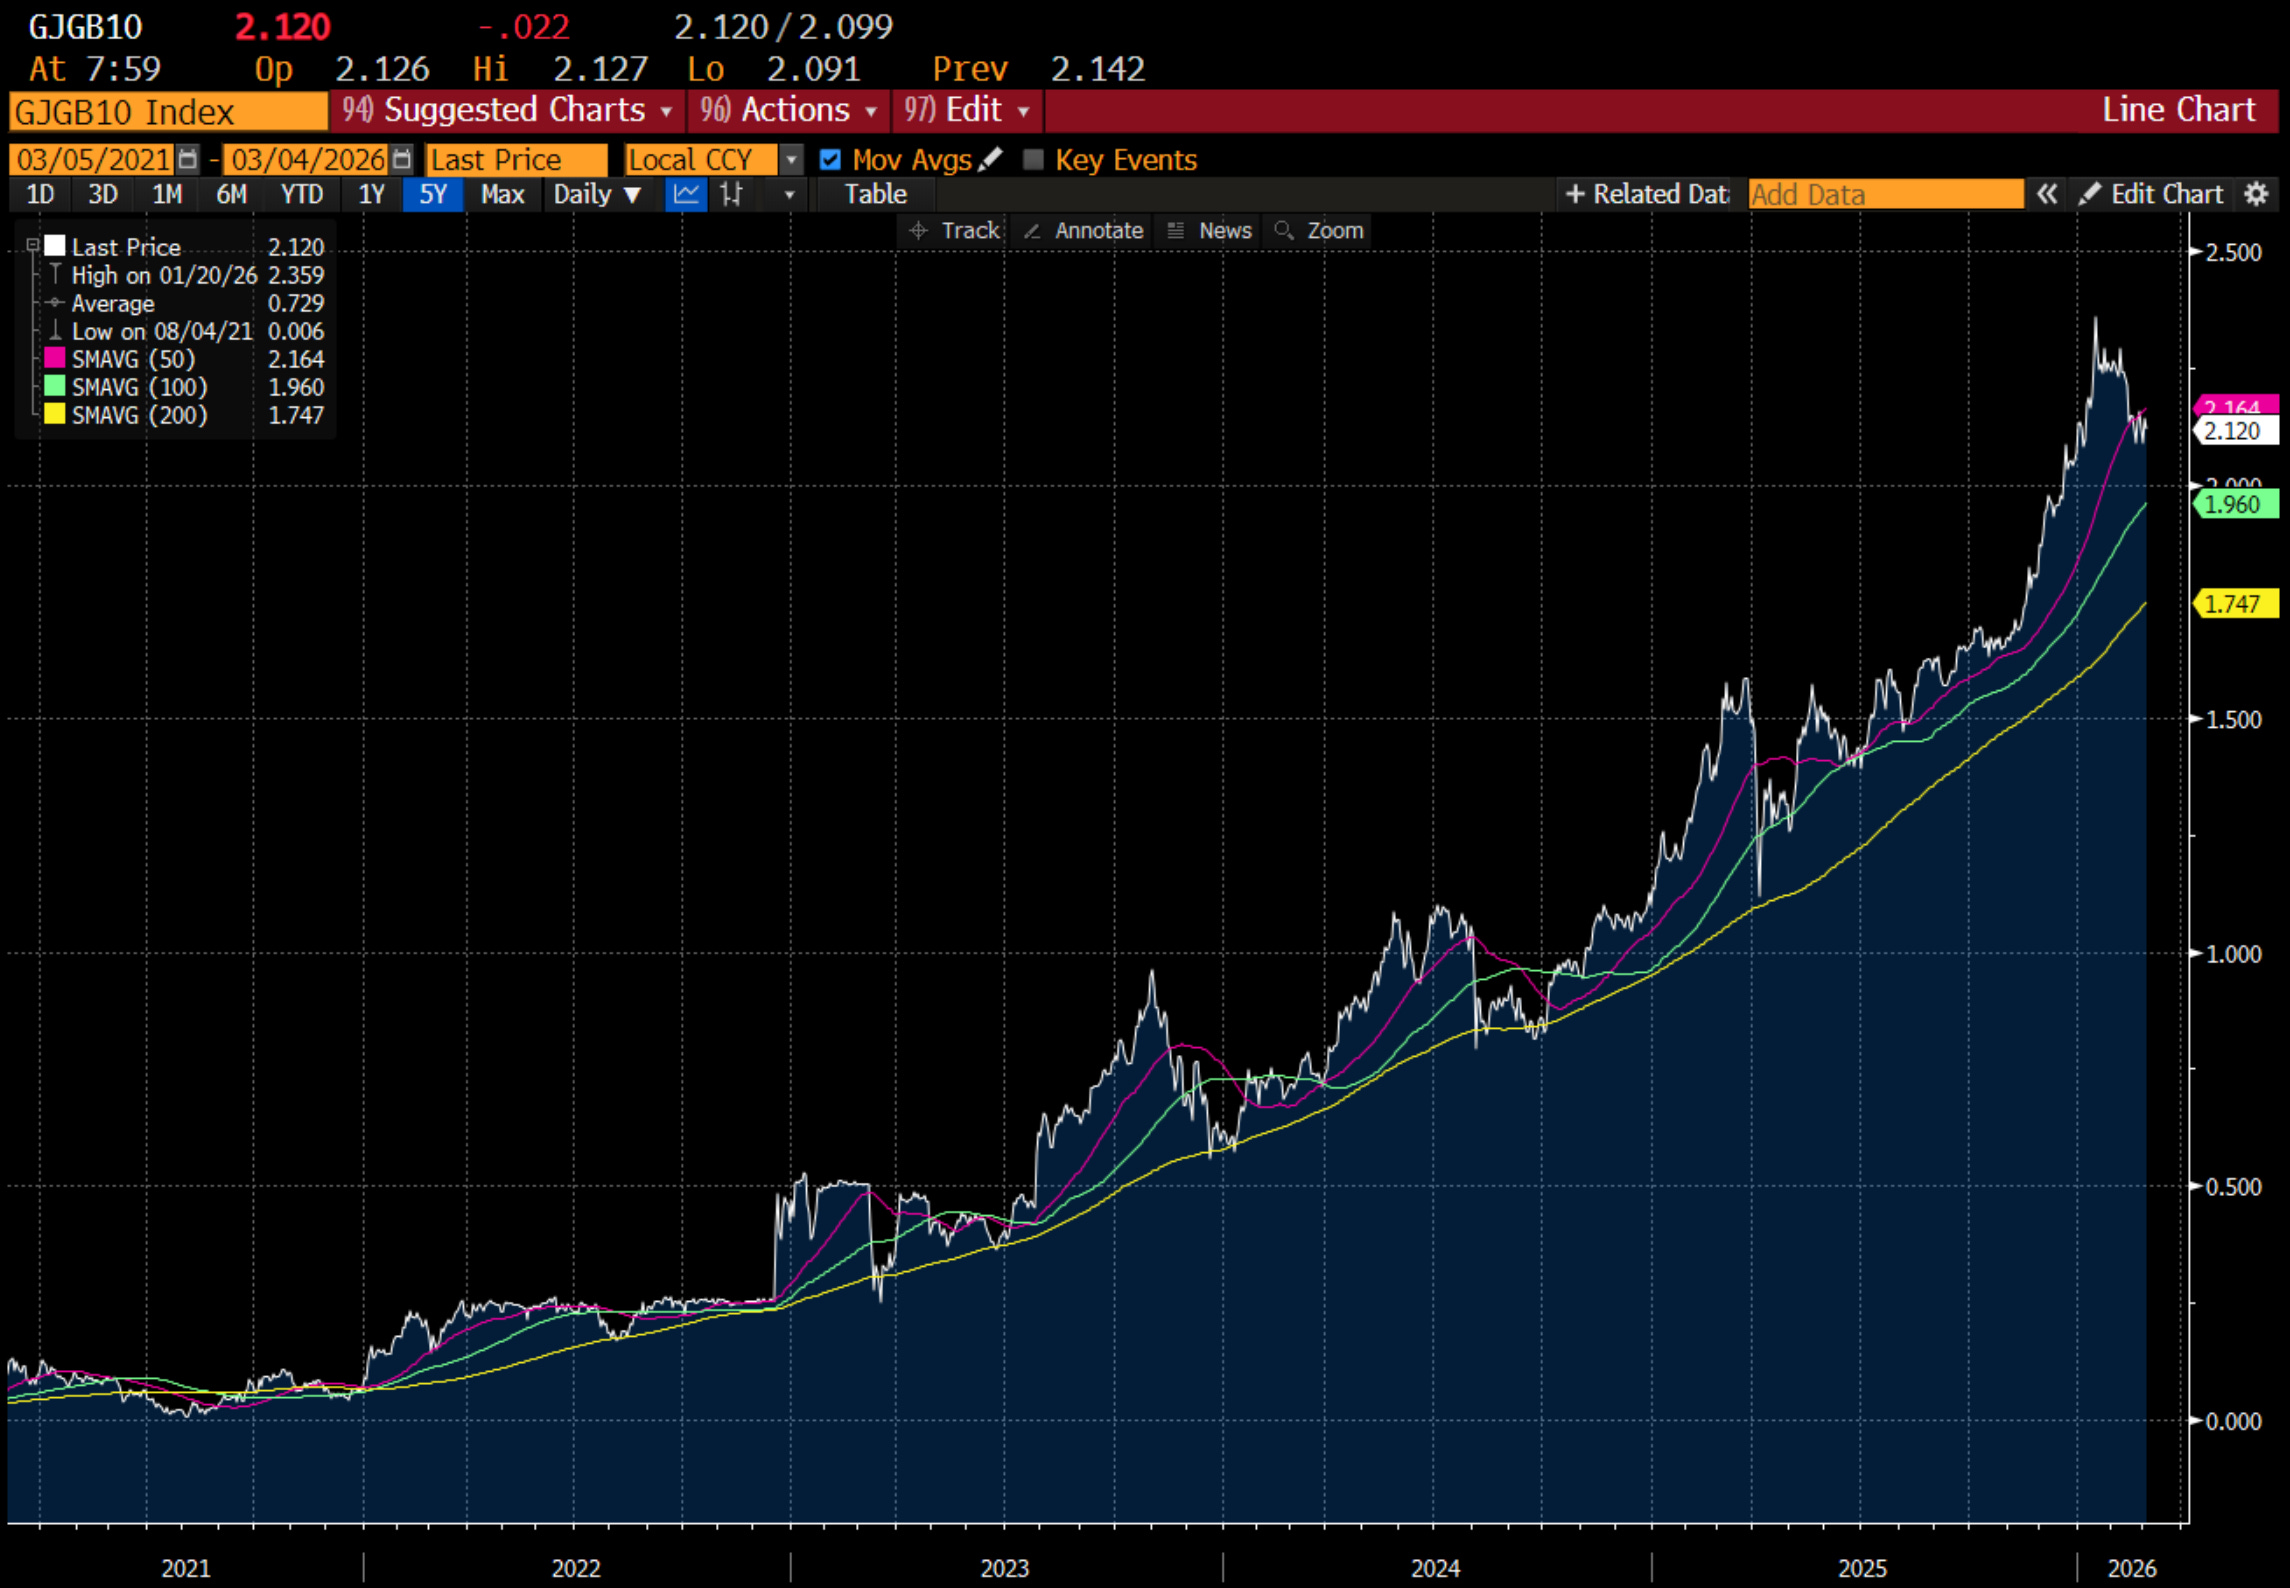
Task: Enable the Key Events checkbox
Action: pyautogui.click(x=1034, y=160)
